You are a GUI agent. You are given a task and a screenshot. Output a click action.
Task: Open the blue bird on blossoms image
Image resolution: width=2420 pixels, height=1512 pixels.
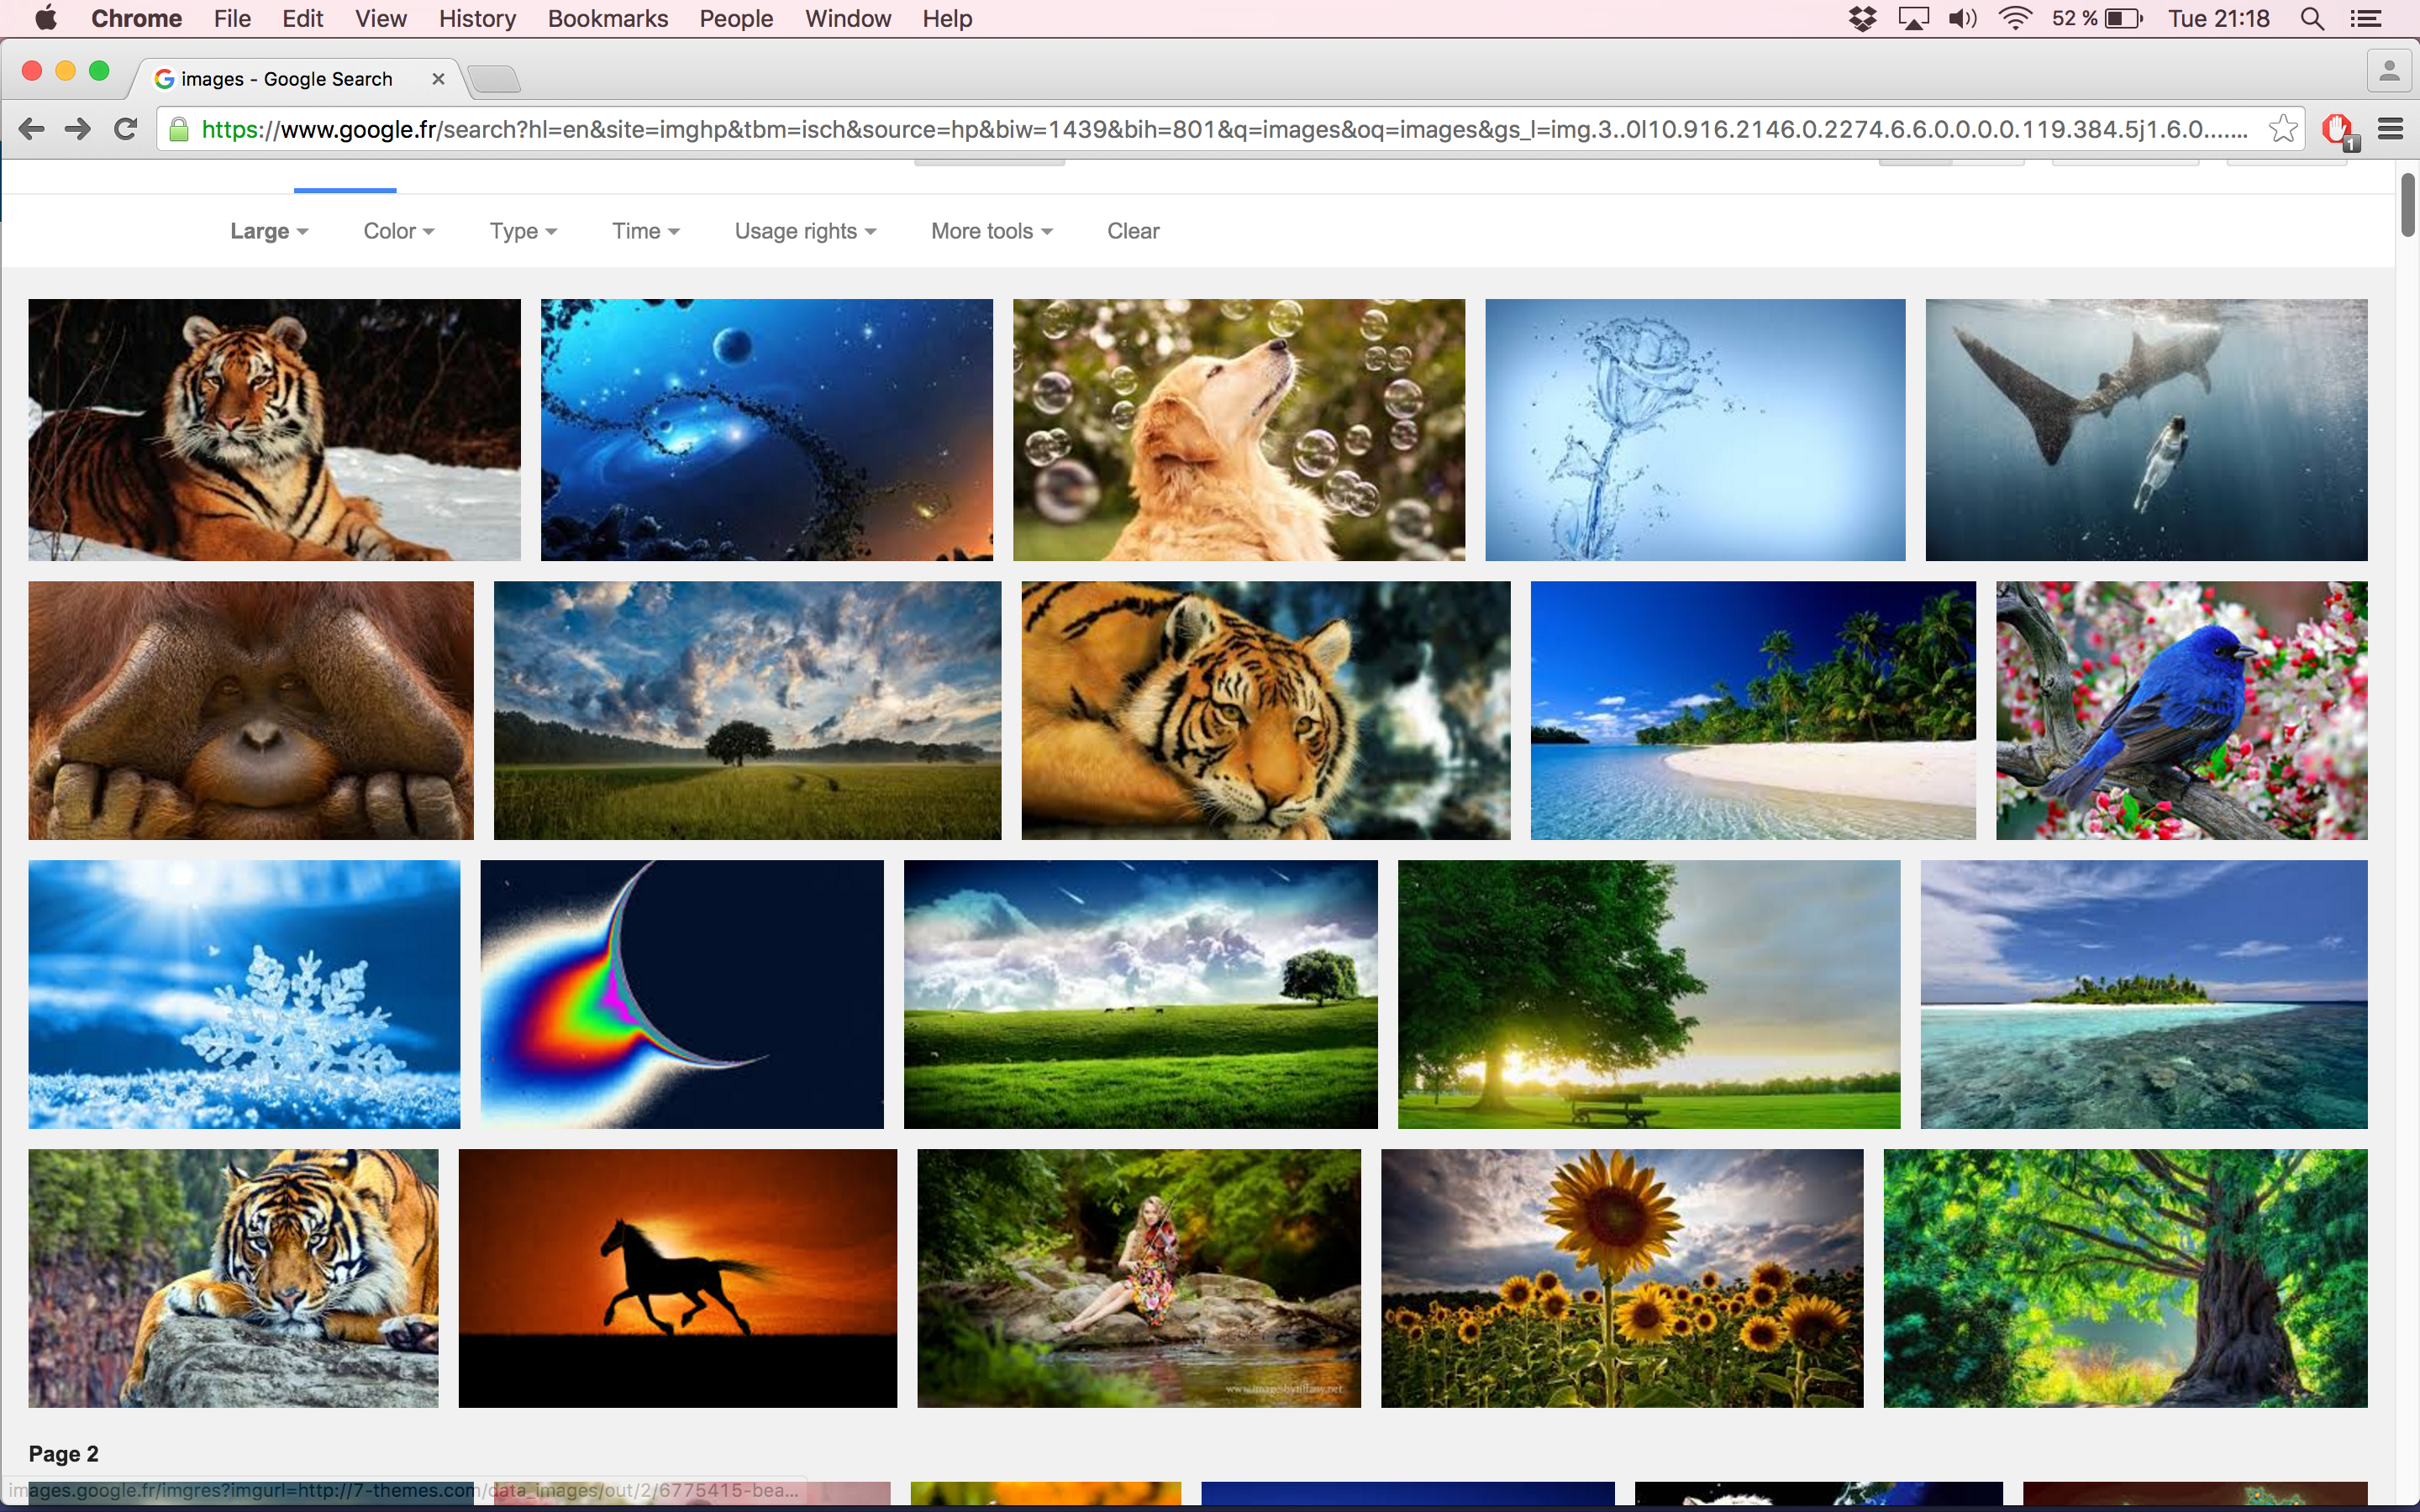pos(2182,710)
